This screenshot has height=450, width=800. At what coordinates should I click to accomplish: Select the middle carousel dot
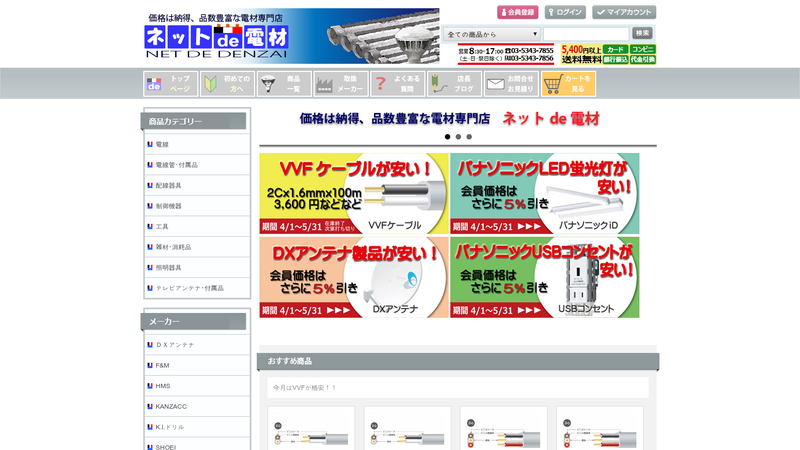458,137
